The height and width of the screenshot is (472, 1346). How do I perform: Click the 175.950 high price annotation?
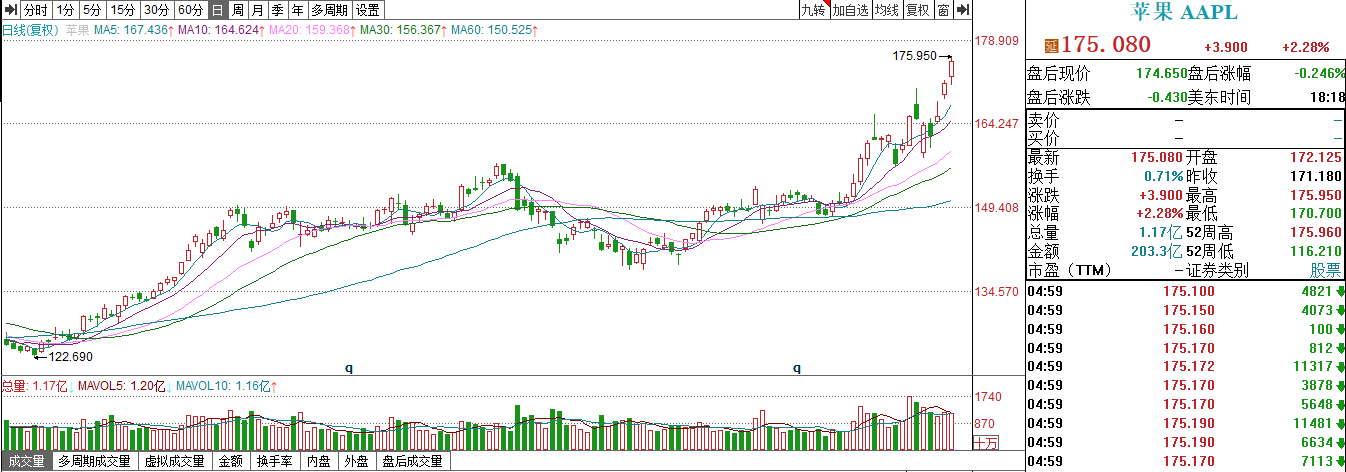(x=914, y=56)
